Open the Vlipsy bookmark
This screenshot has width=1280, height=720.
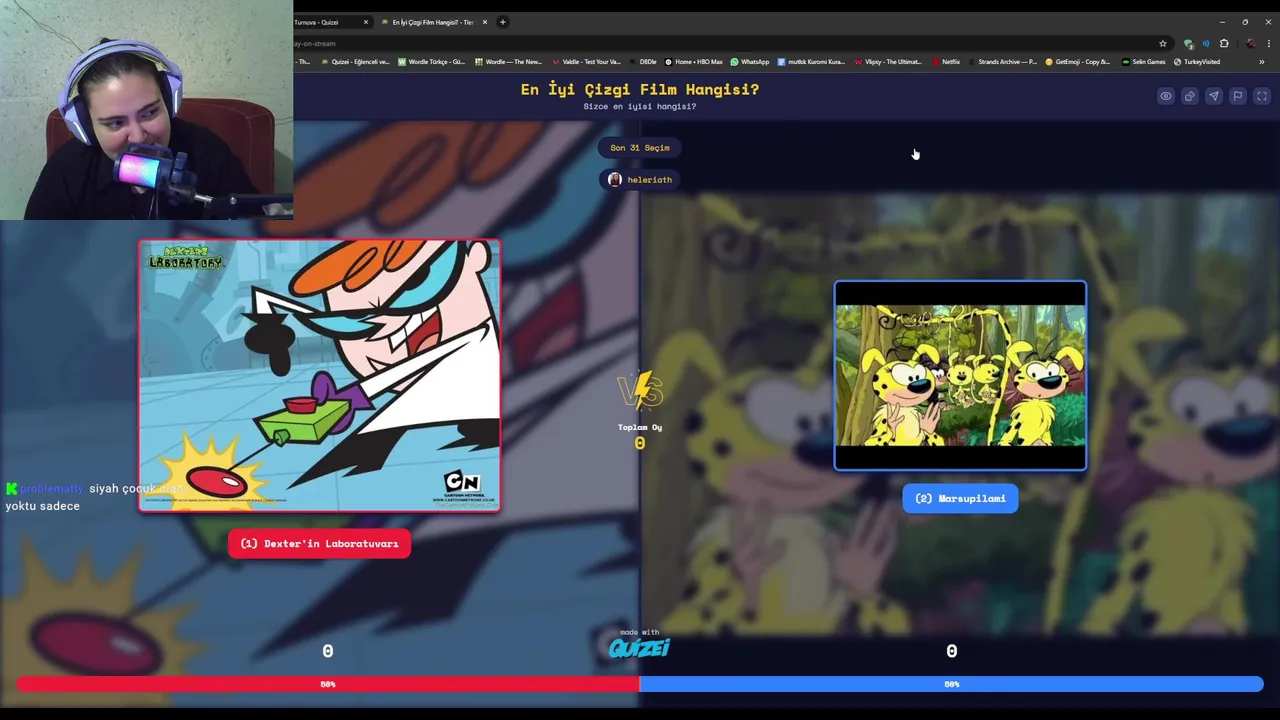pyautogui.click(x=888, y=62)
